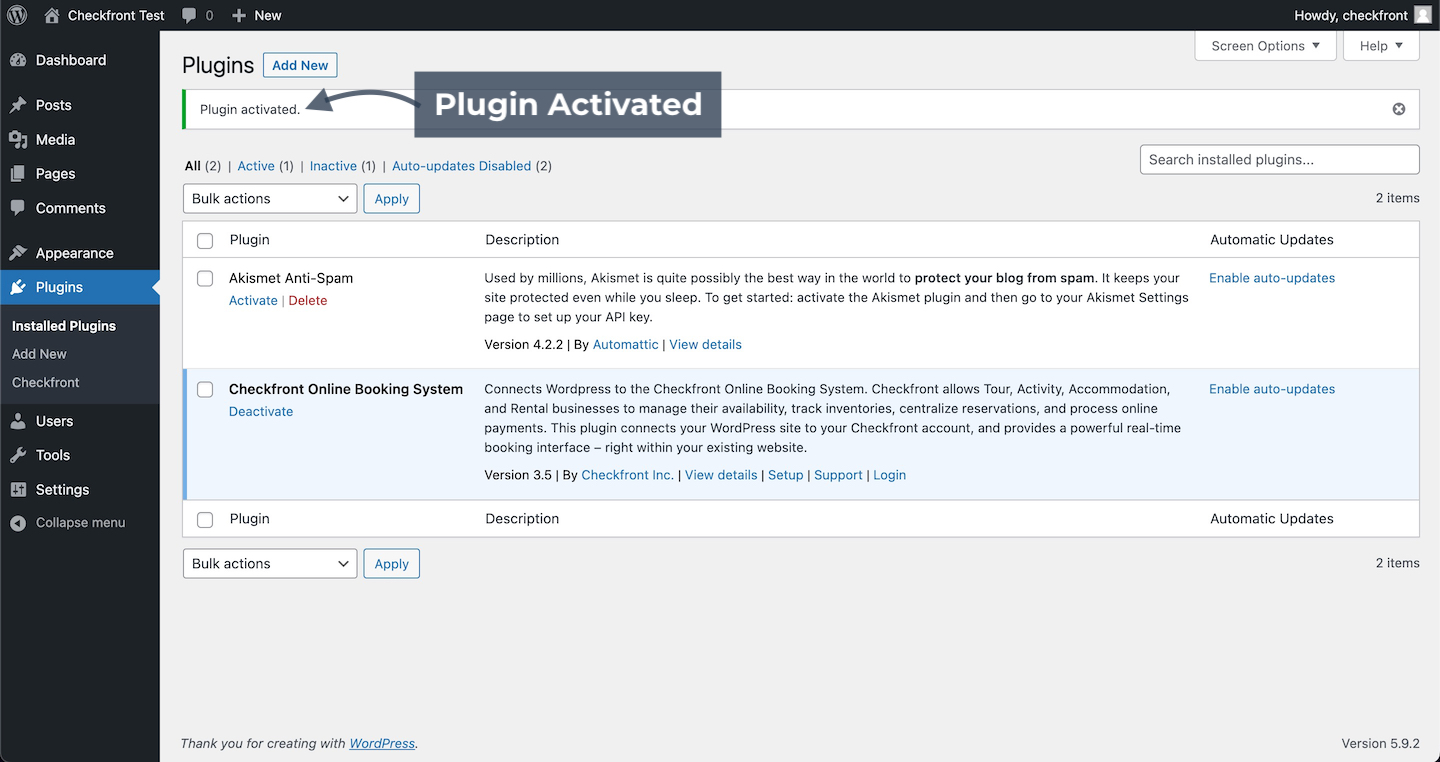Image resolution: width=1440 pixels, height=762 pixels.
Task: Enable auto-updates for Checkfront Online Booking System
Action: point(1272,389)
